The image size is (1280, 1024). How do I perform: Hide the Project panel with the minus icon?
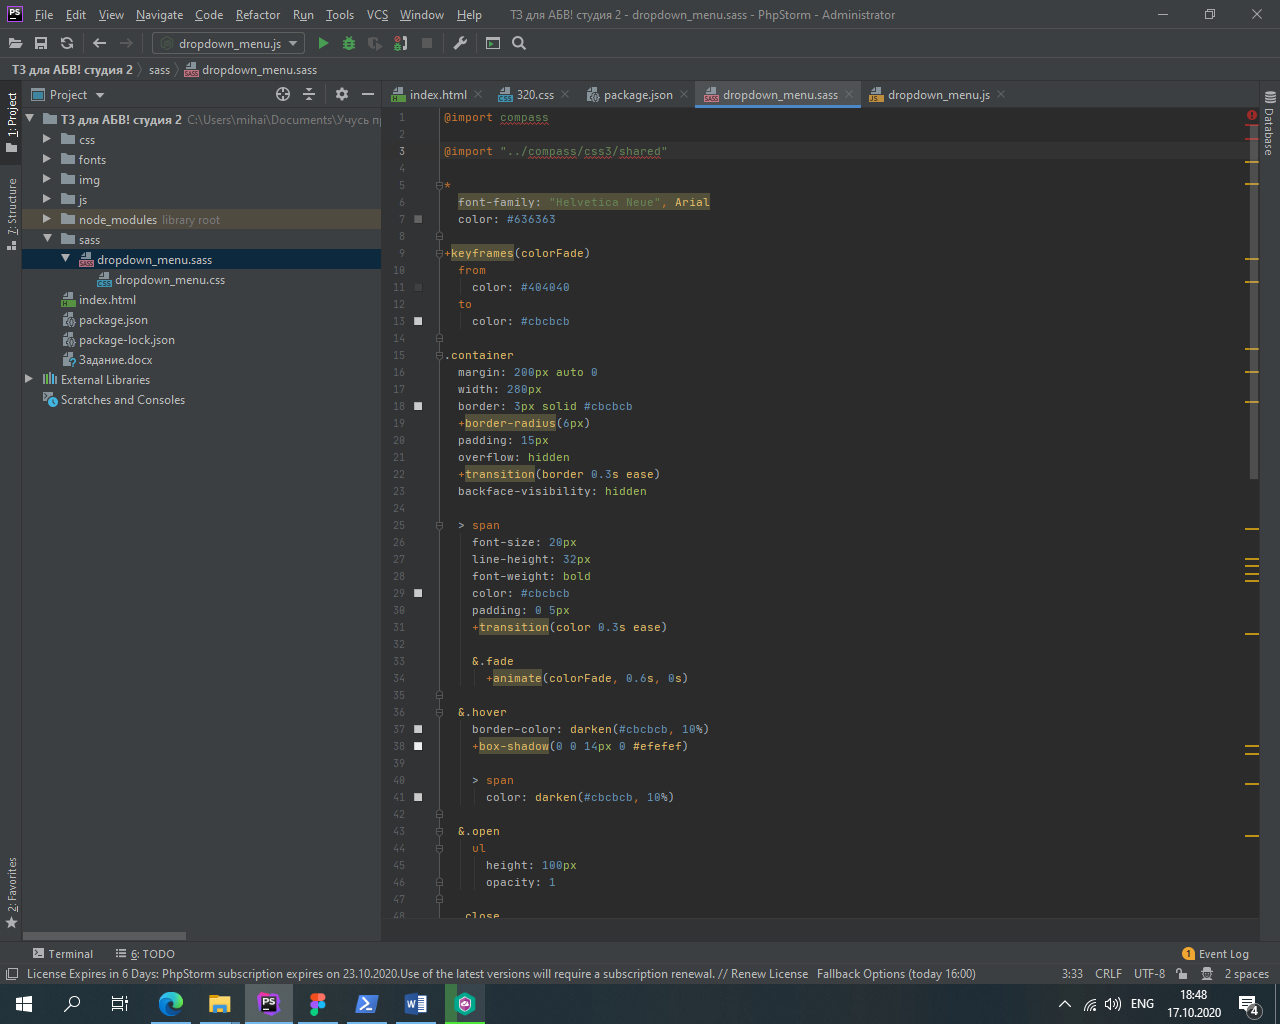(x=368, y=94)
